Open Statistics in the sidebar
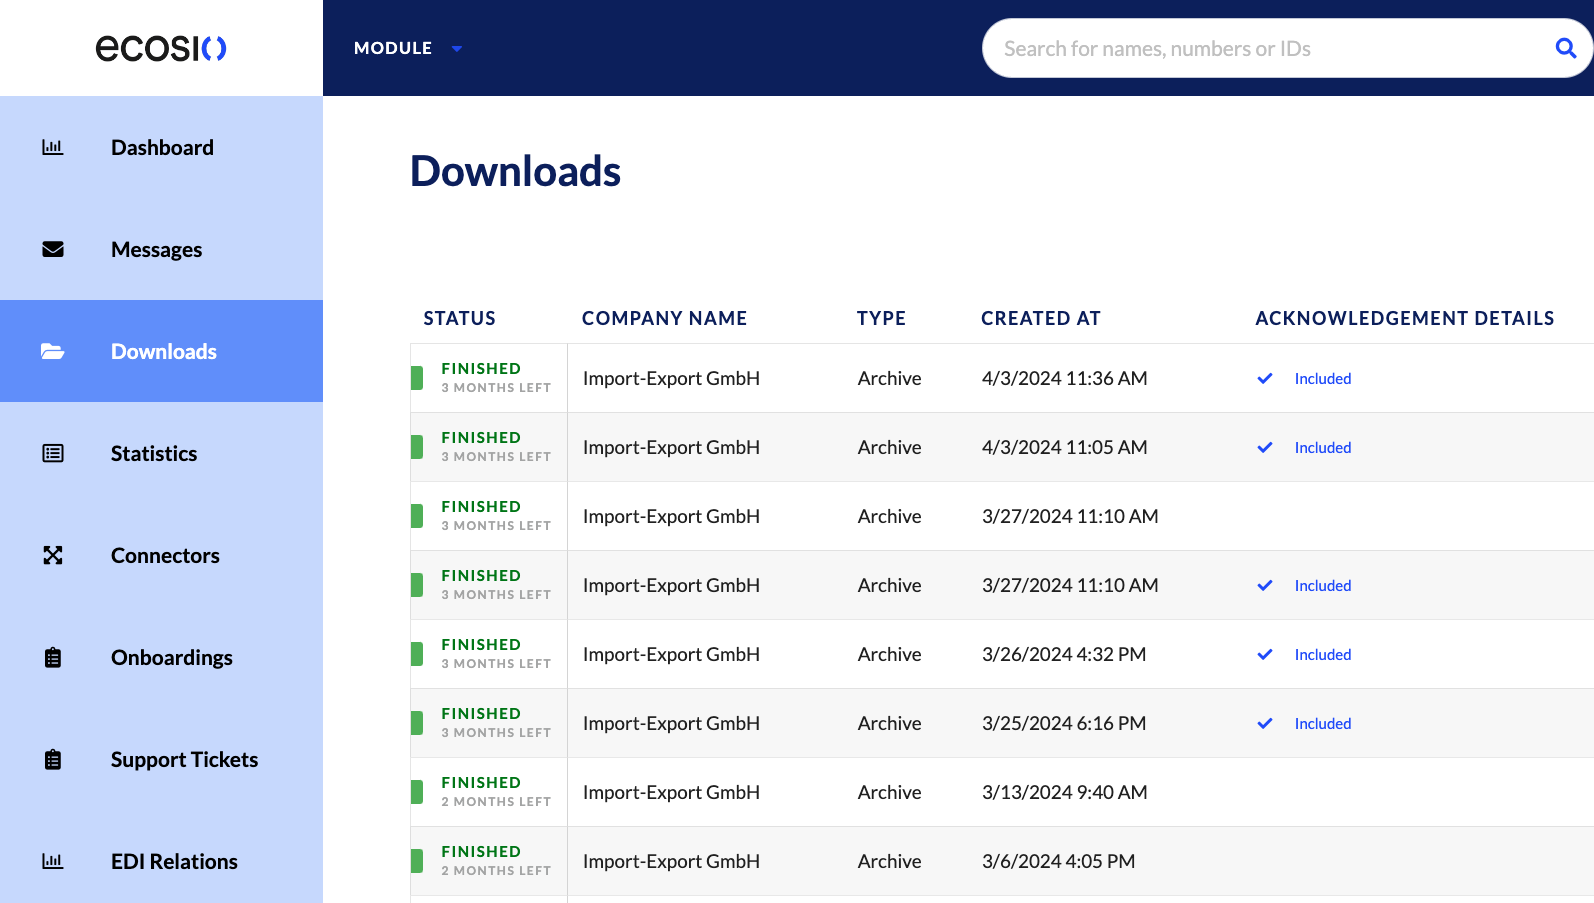The width and height of the screenshot is (1594, 903). coord(161,453)
